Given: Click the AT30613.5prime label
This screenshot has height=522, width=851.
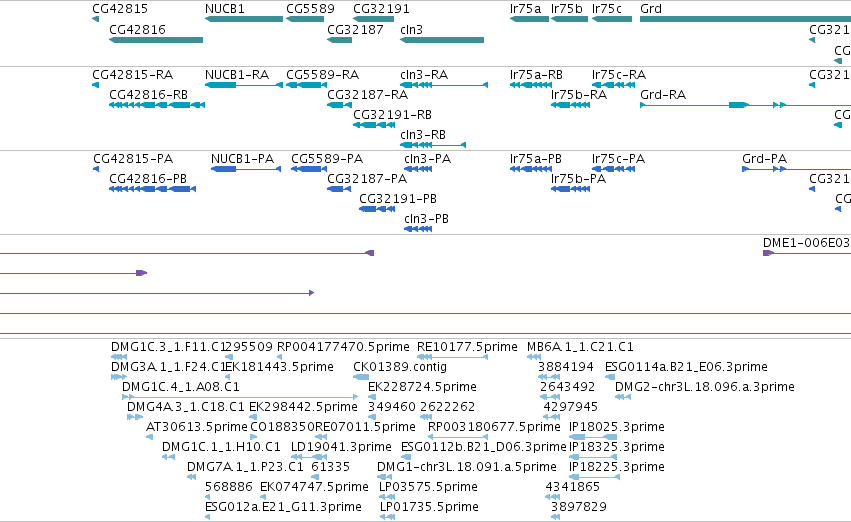Looking at the screenshot, I should click(x=196, y=426).
